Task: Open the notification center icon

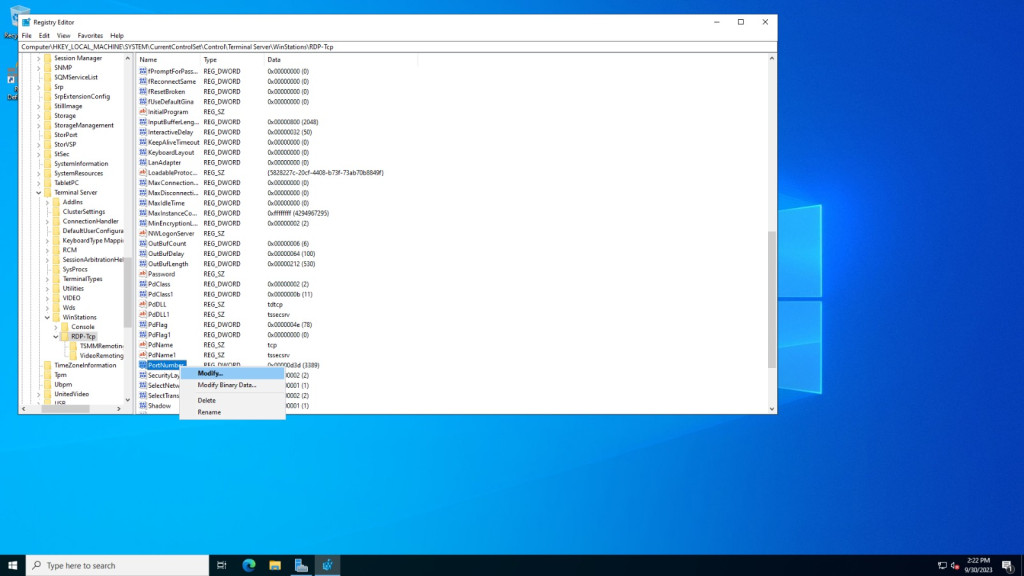Action: click(x=1008, y=566)
